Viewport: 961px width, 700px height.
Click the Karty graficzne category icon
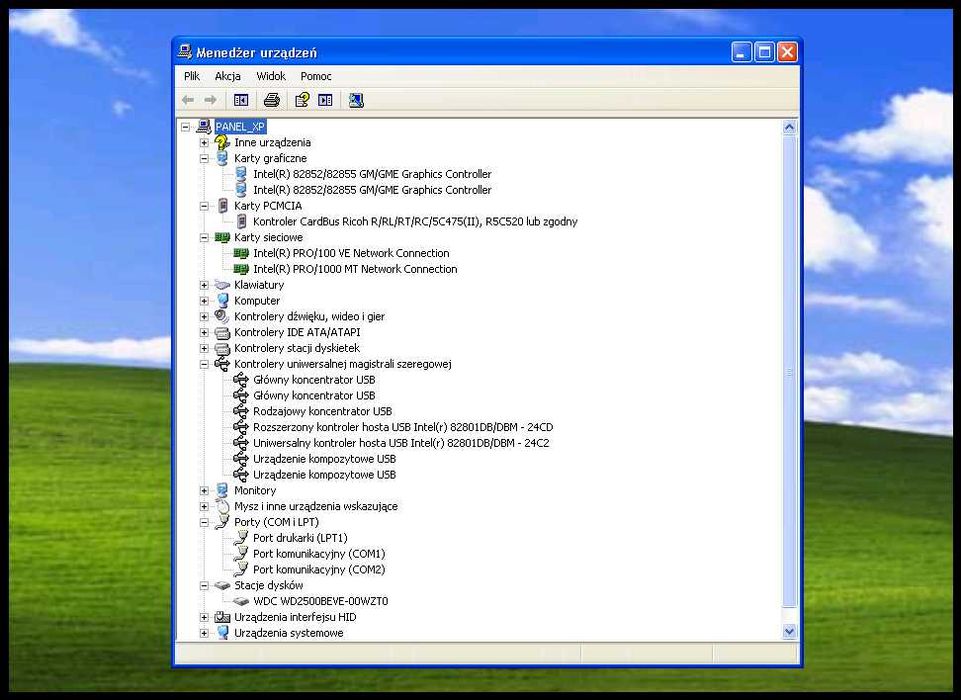click(x=222, y=158)
